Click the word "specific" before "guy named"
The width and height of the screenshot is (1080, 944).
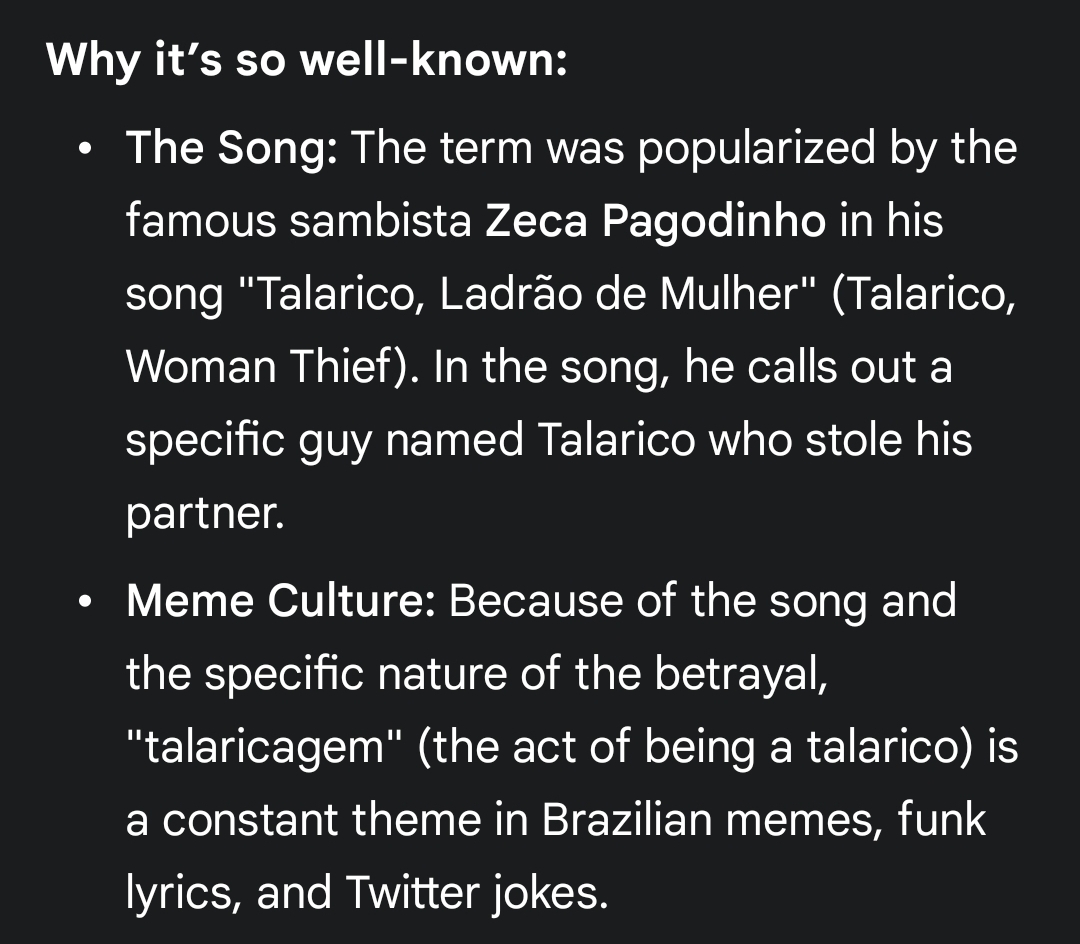(204, 439)
